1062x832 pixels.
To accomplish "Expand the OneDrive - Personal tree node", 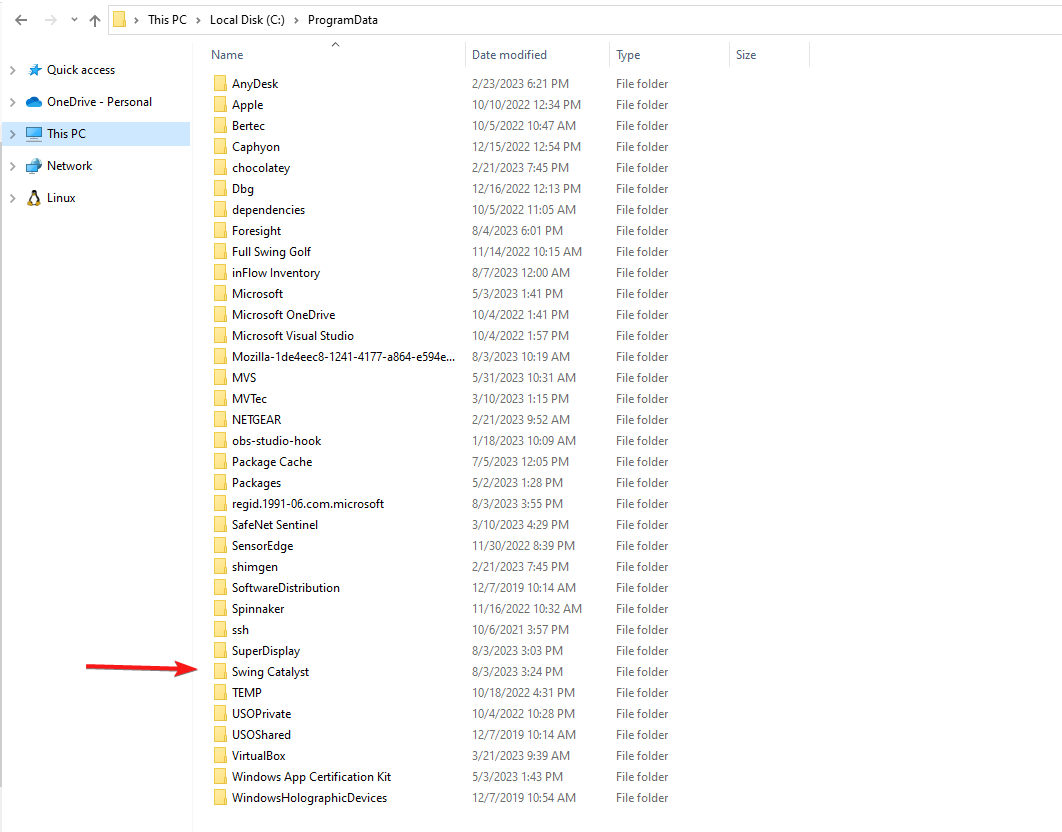I will [12, 102].
